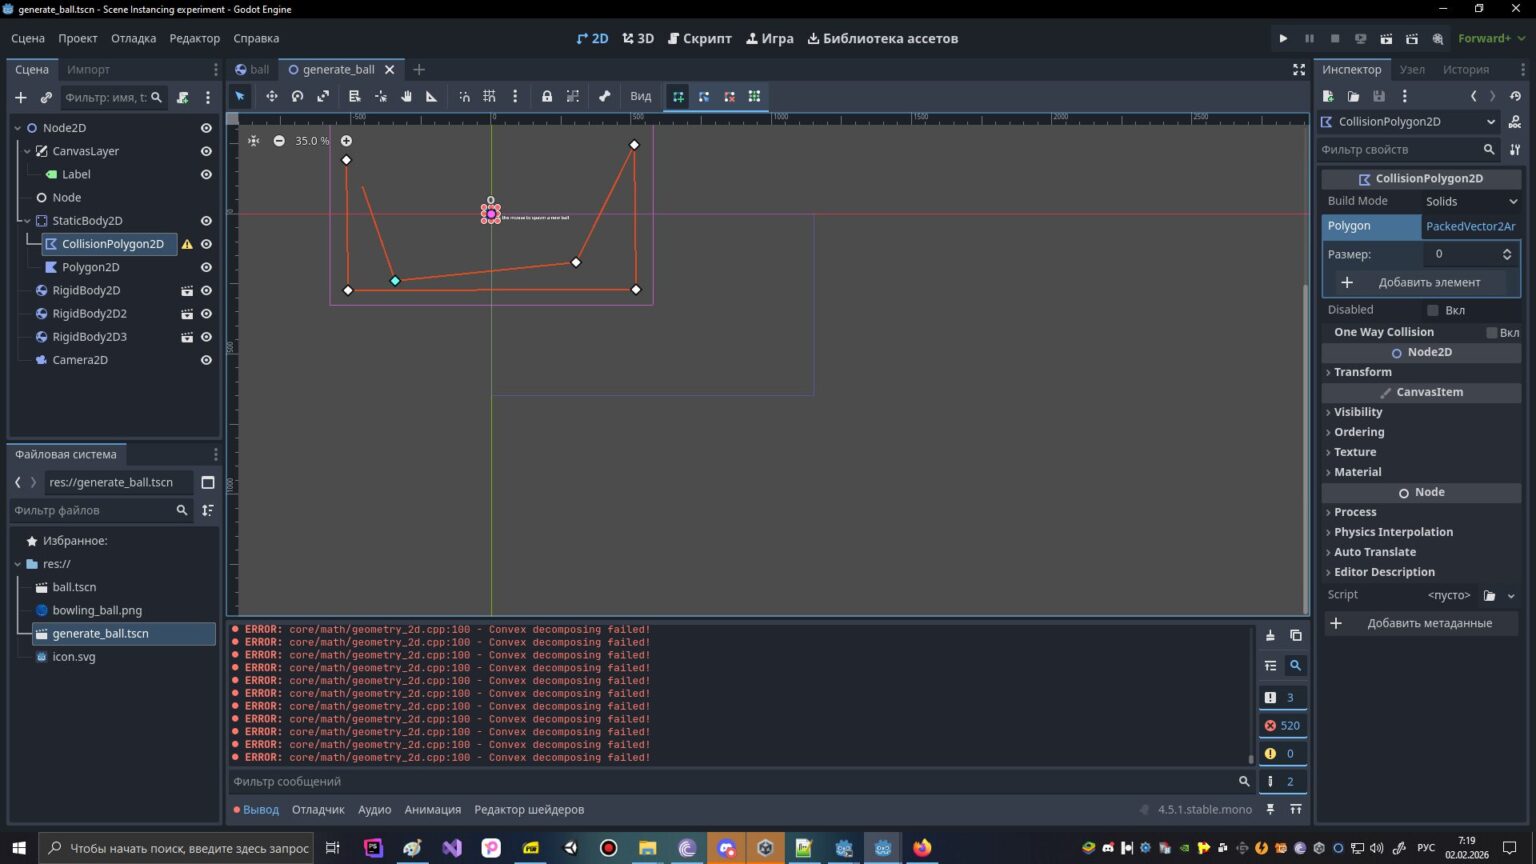Enable One Way Collision checkbox

click(1491, 332)
